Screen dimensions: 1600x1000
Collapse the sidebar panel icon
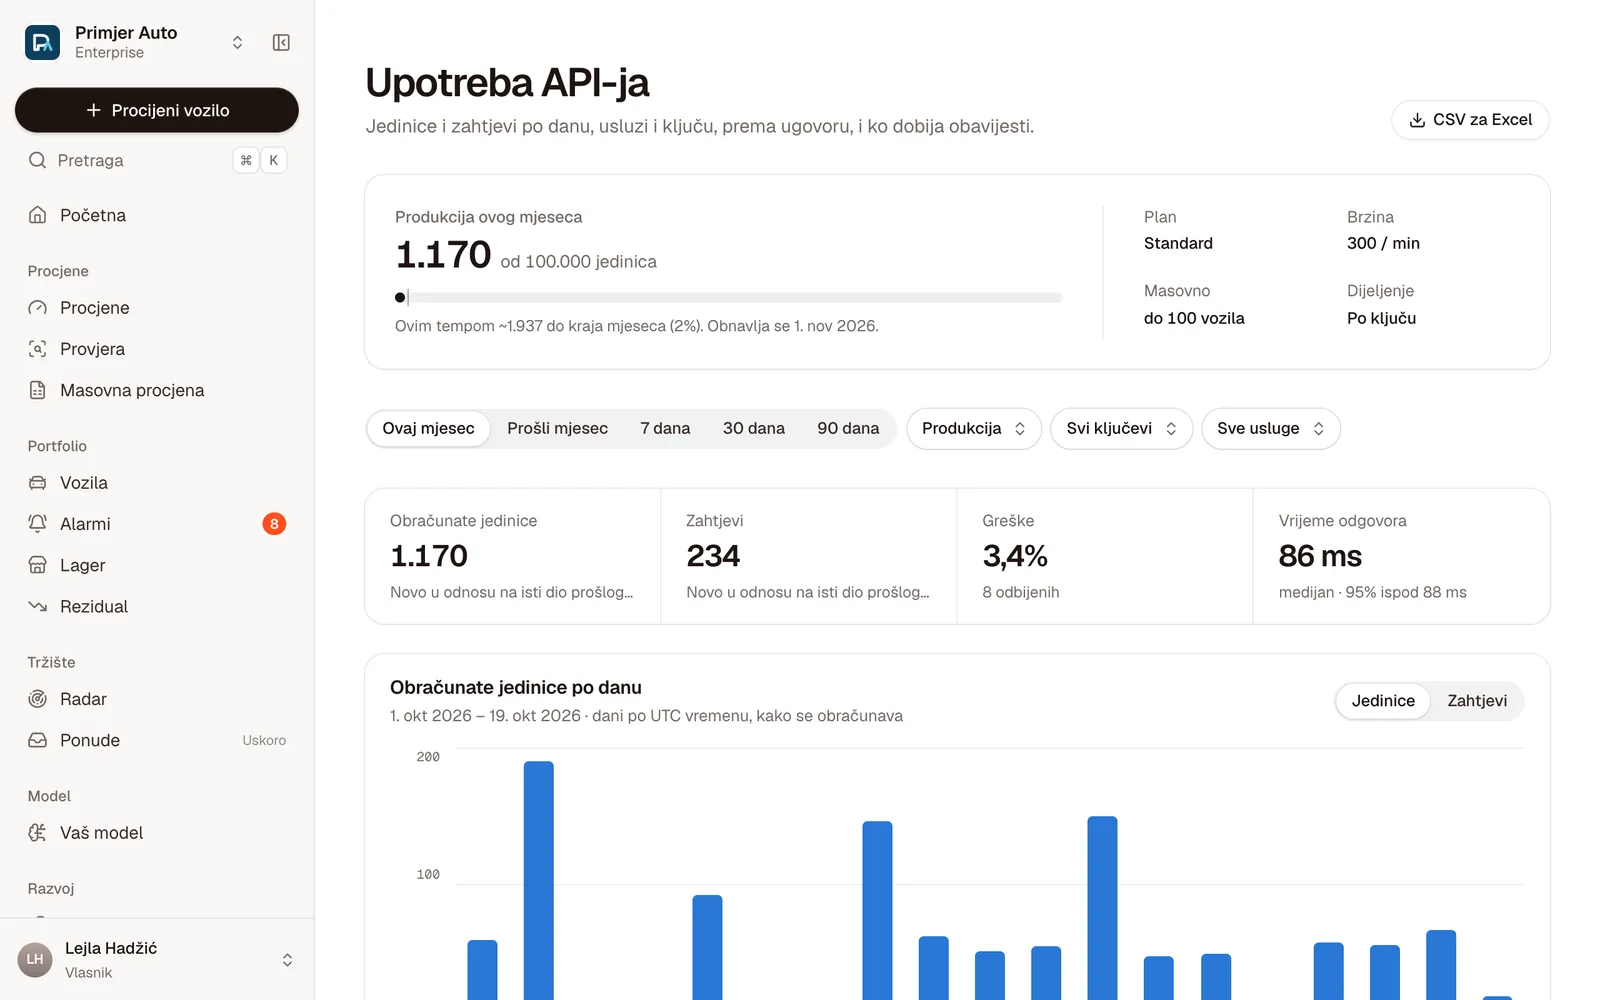281,42
